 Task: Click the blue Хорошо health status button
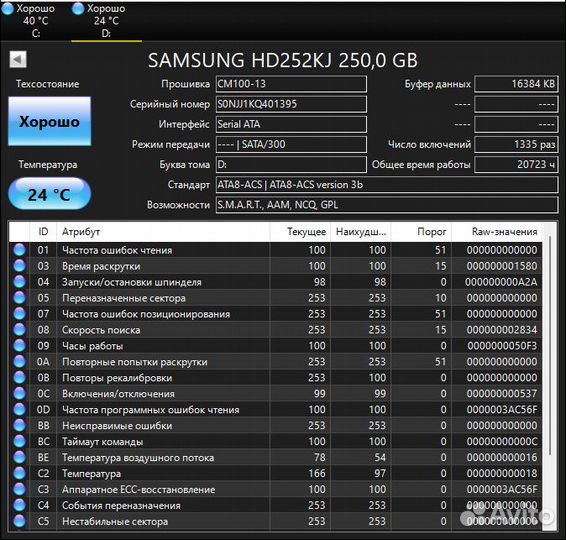49,121
